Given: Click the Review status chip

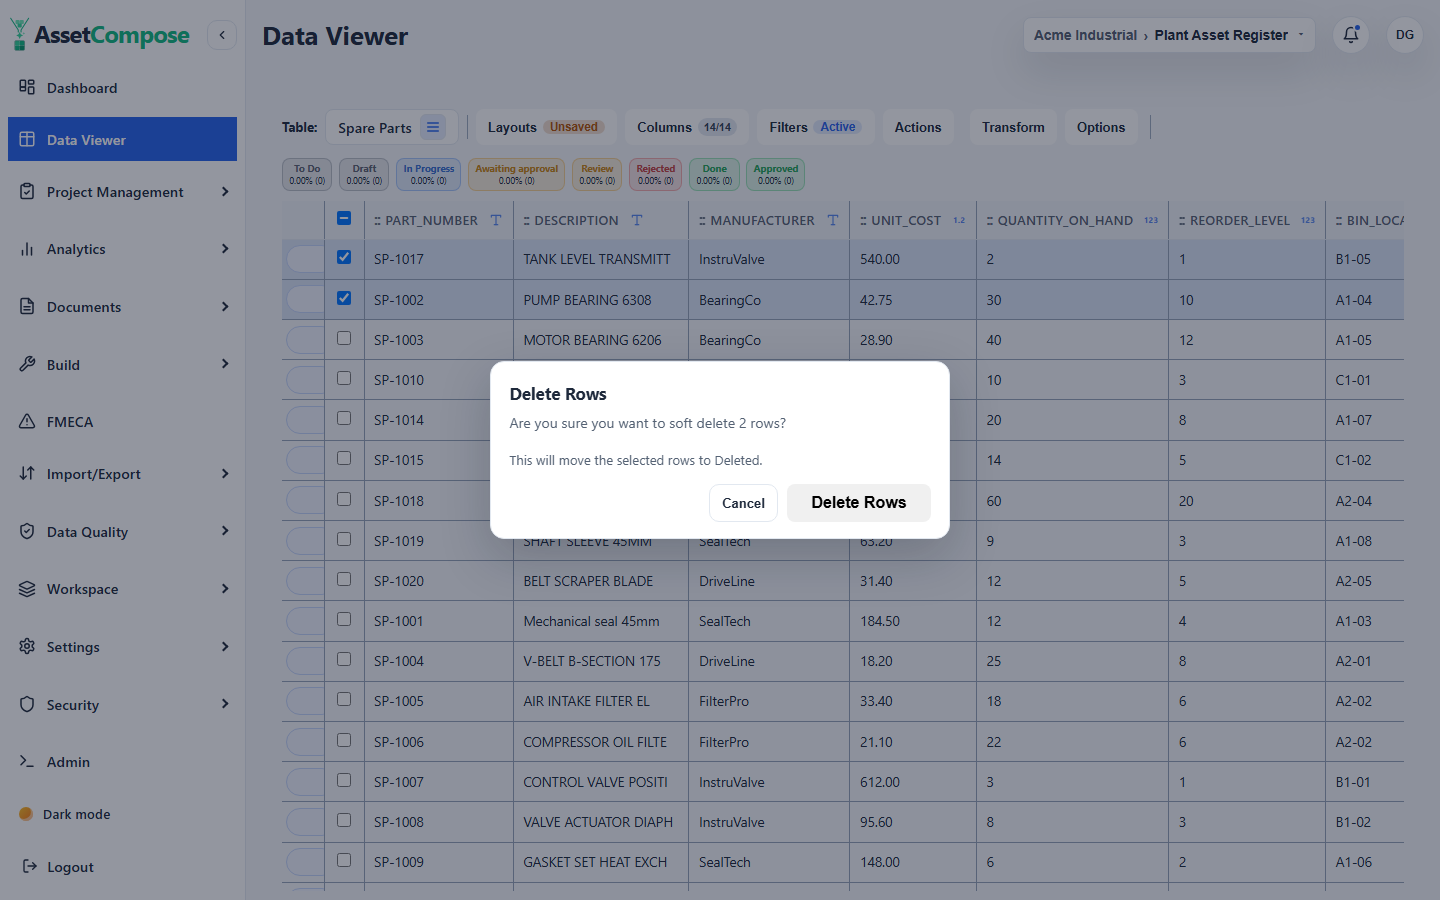Looking at the screenshot, I should (x=597, y=174).
